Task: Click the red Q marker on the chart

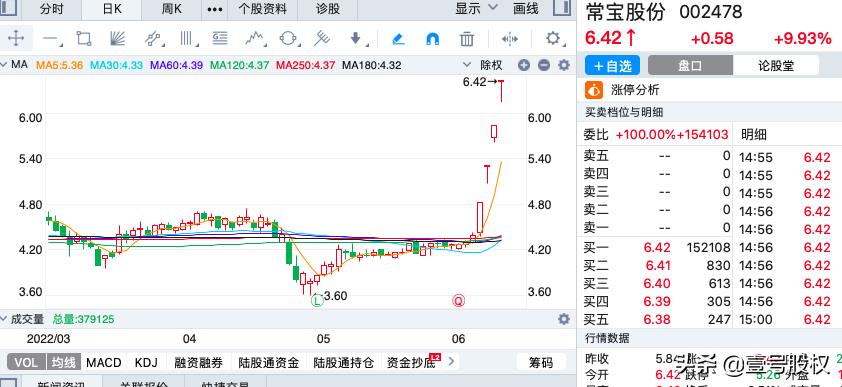Action: coord(459,301)
